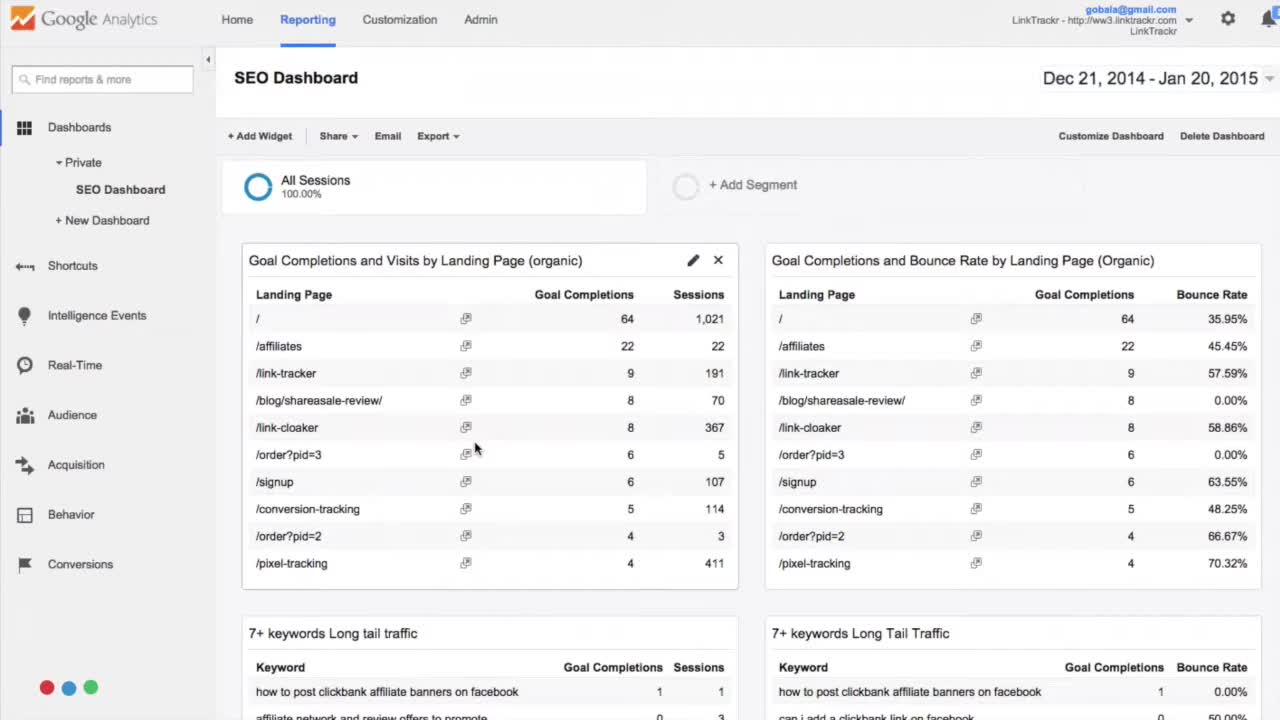Open / landing page link icon in Visits widget

(x=465, y=319)
